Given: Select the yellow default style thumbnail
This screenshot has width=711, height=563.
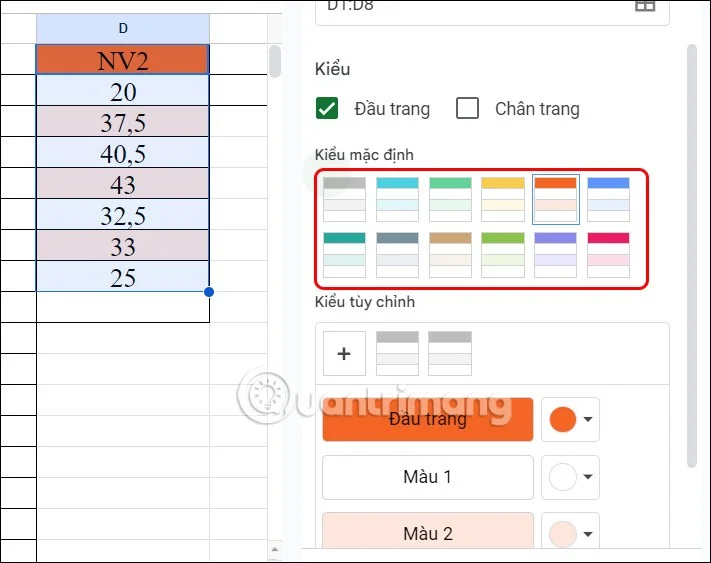Looking at the screenshot, I should click(503, 199).
